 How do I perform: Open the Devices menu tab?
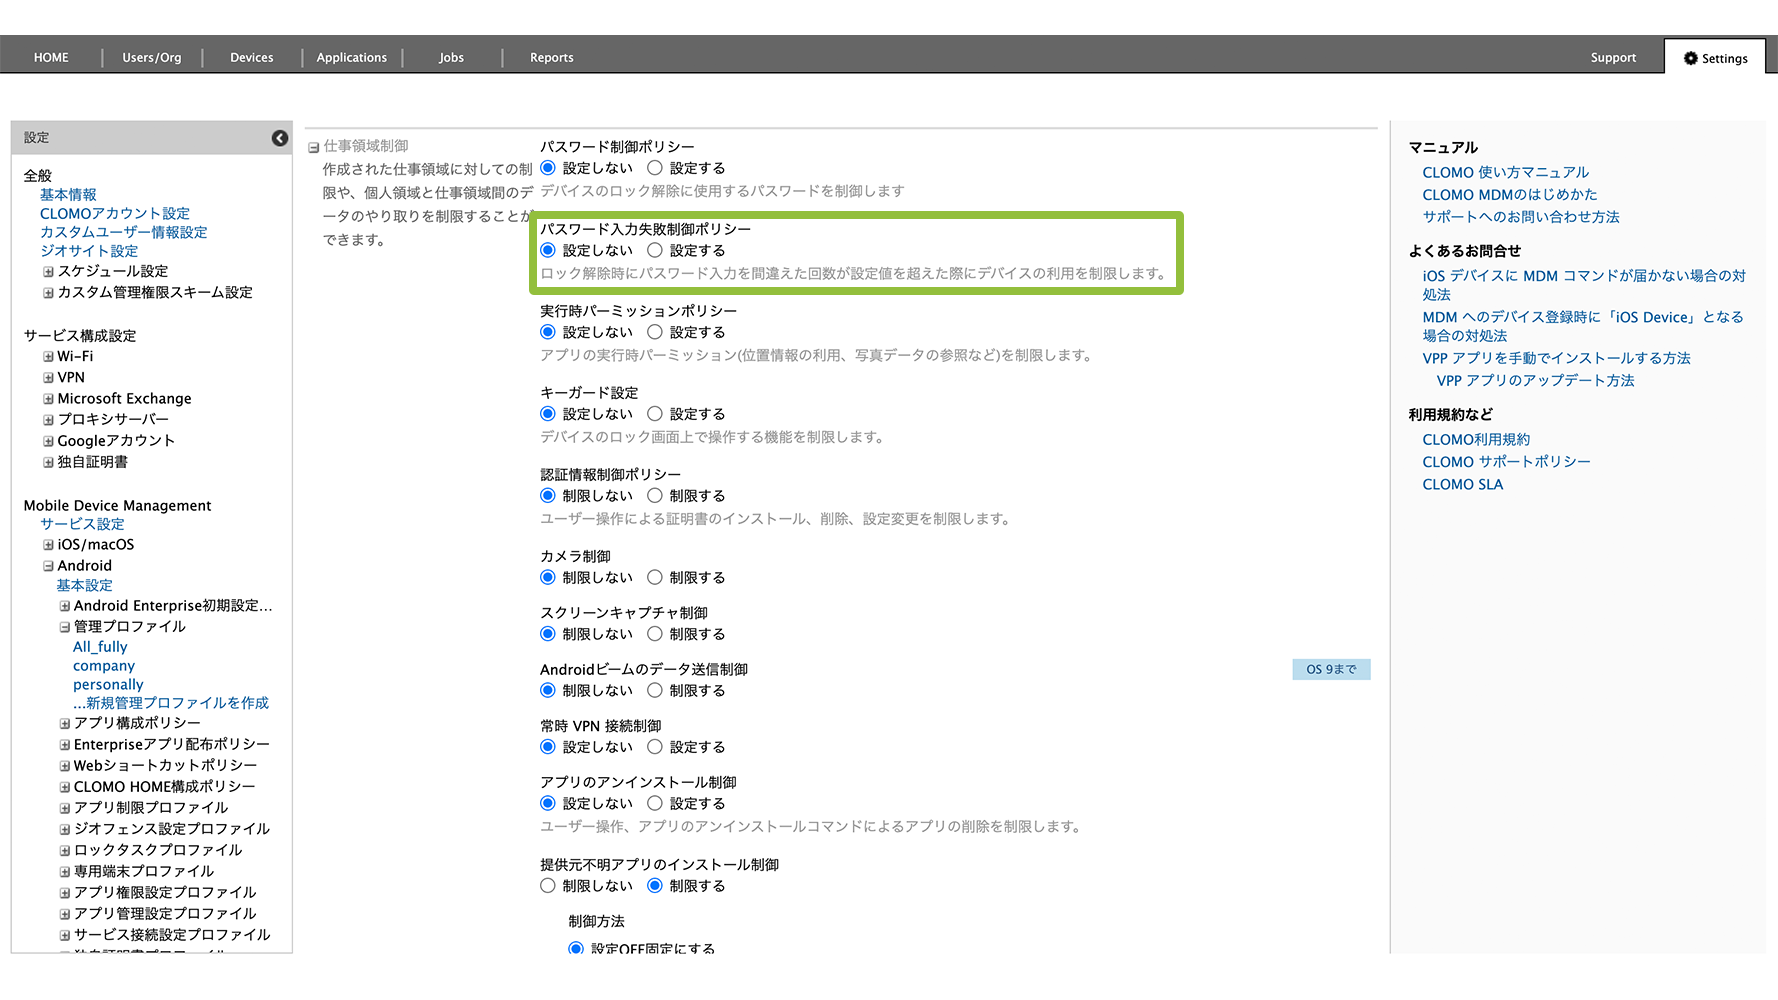[251, 58]
